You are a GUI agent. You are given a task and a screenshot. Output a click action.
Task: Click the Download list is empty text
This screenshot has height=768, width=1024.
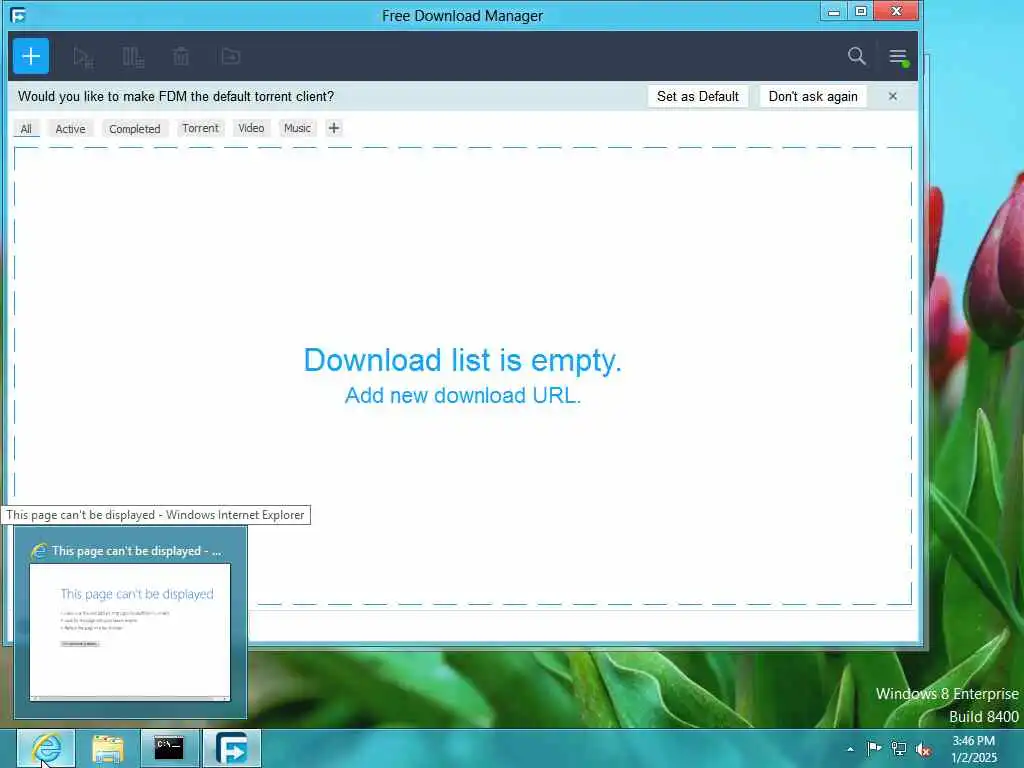462,360
